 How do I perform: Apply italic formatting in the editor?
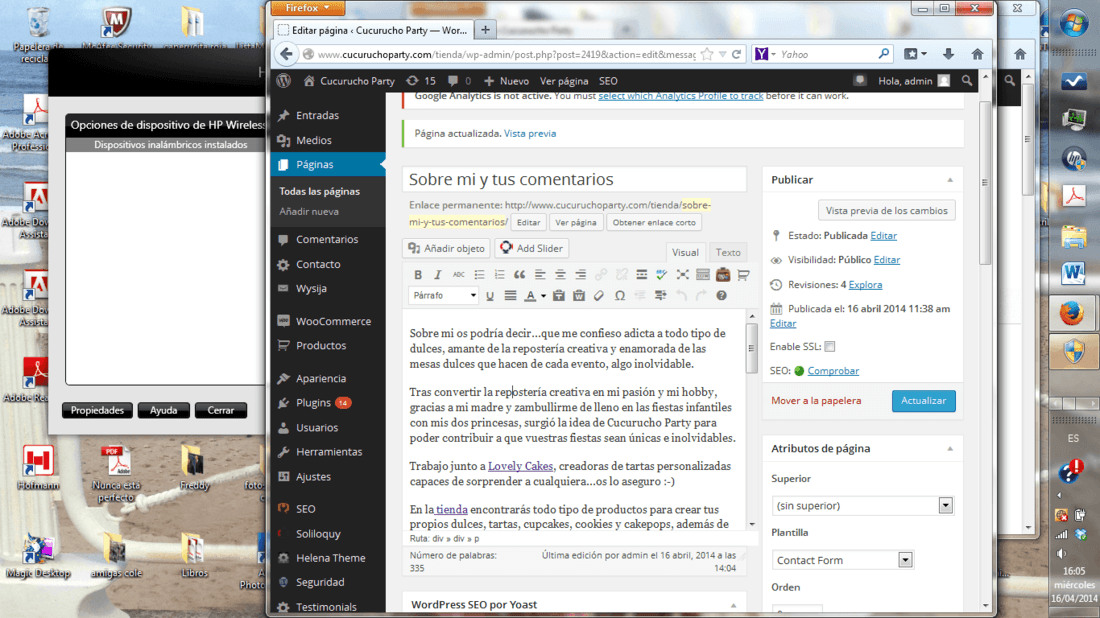(438, 275)
